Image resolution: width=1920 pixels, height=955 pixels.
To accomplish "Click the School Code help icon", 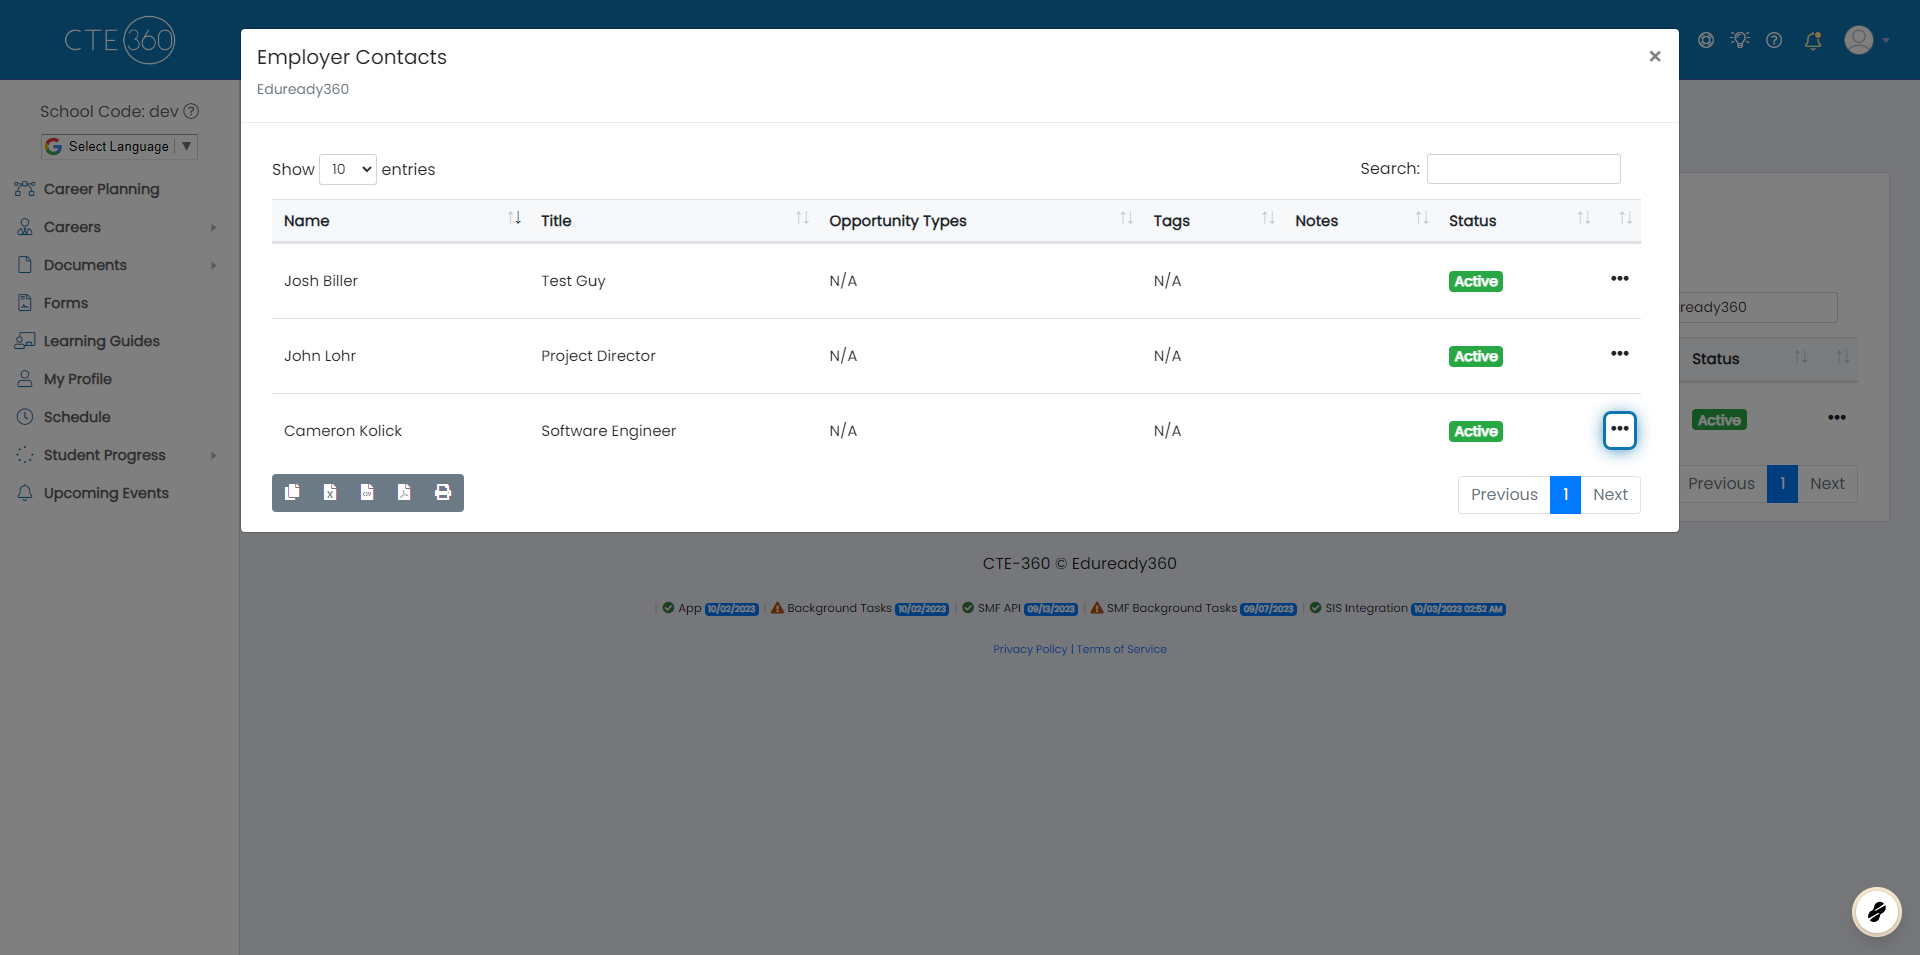I will (x=191, y=111).
